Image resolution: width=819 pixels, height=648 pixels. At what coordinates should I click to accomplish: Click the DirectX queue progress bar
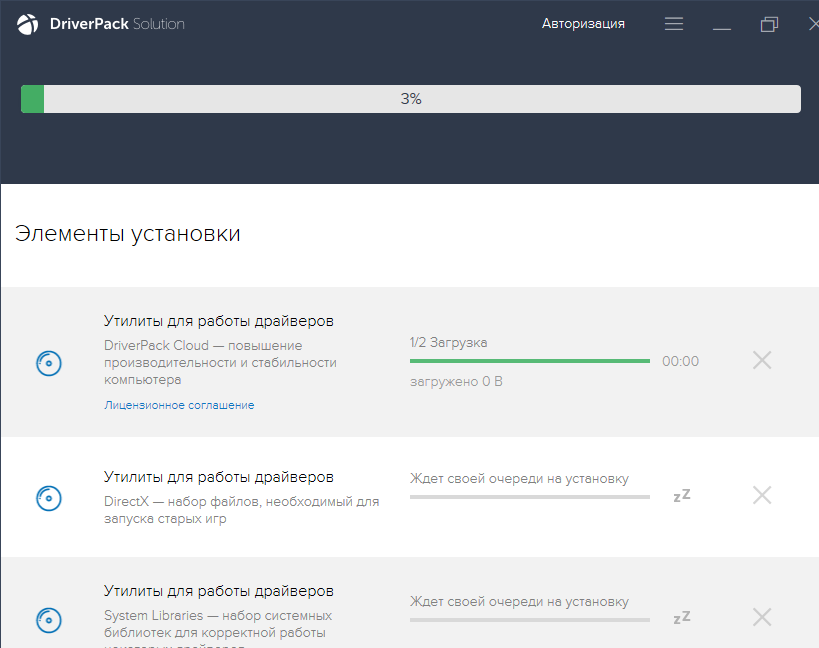coord(529,496)
